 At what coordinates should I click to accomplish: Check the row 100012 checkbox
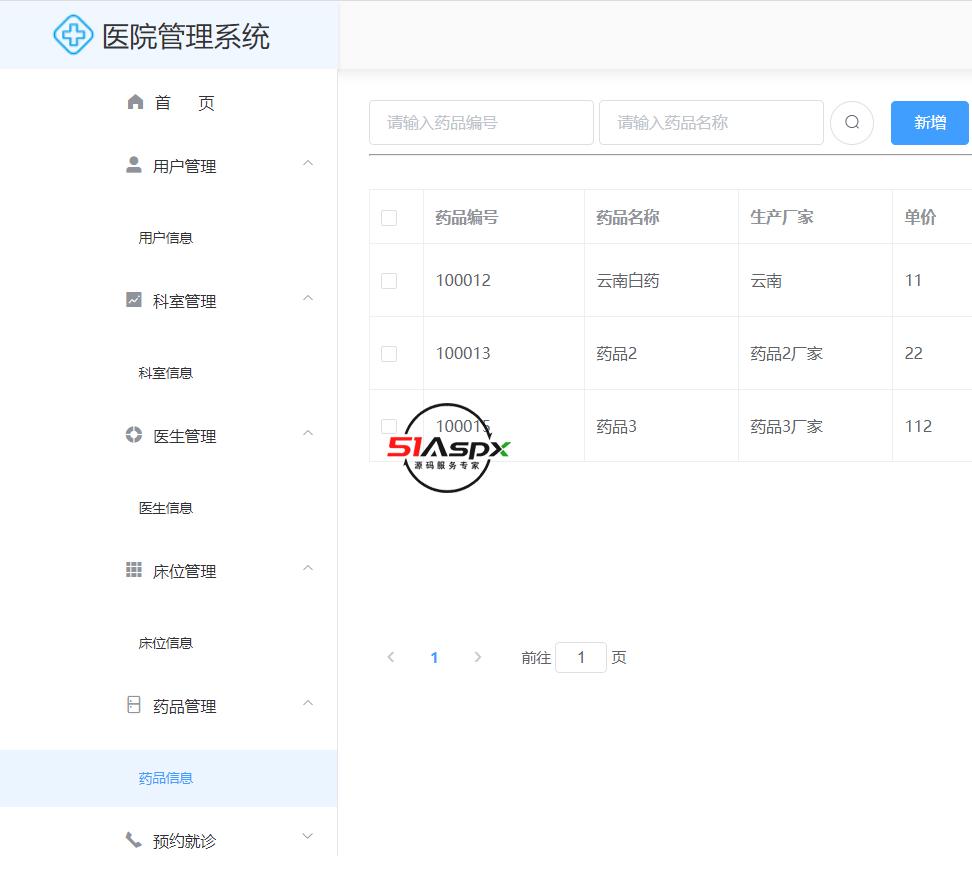point(389,281)
